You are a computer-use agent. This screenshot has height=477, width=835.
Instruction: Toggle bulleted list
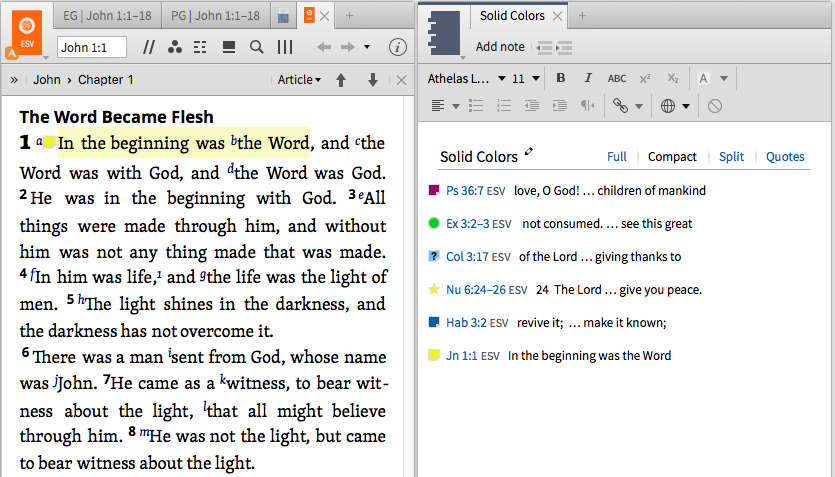(476, 106)
